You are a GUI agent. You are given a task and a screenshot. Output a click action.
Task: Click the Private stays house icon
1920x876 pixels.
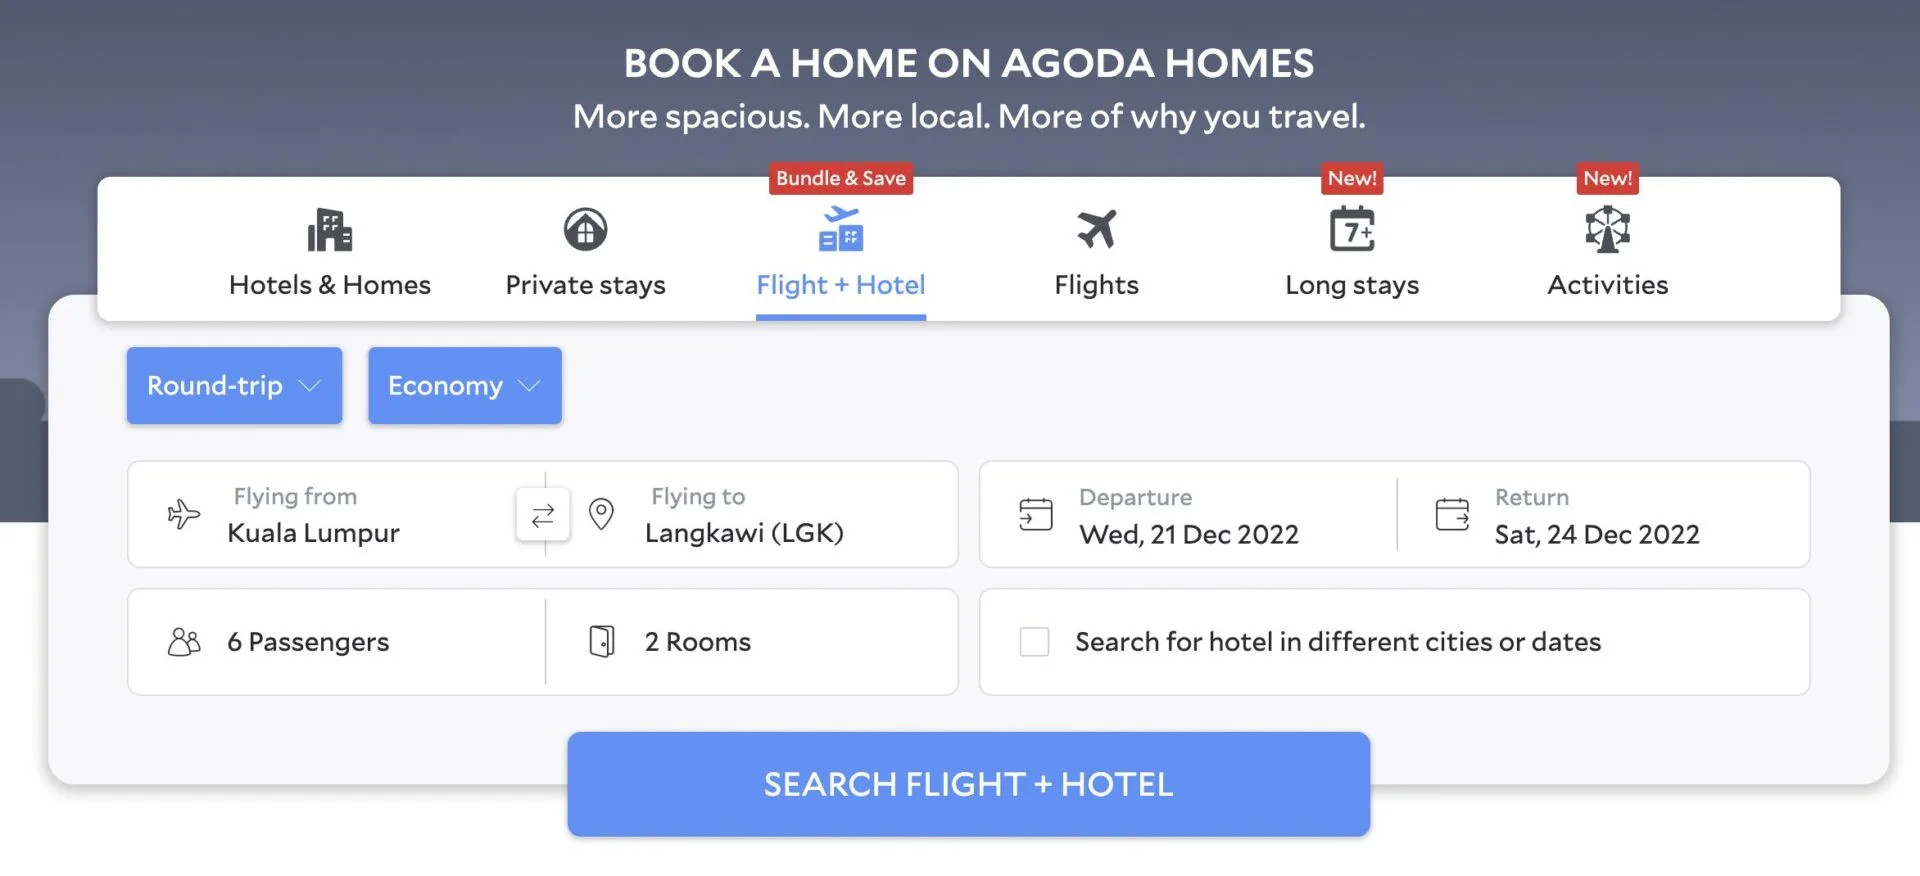pyautogui.click(x=585, y=230)
